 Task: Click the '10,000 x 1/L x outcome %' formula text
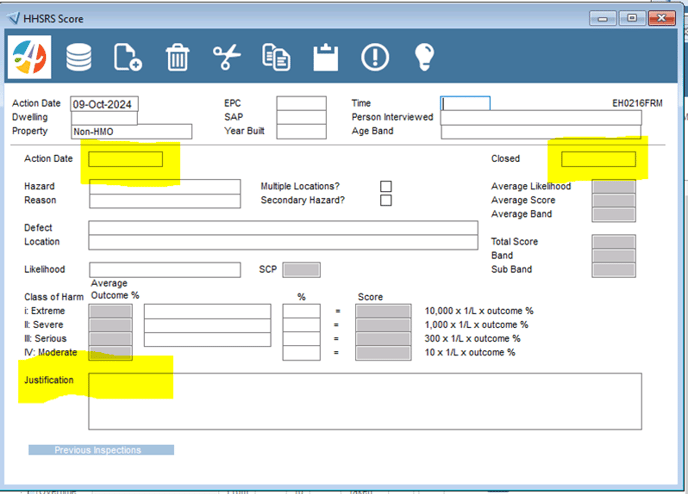(x=479, y=311)
